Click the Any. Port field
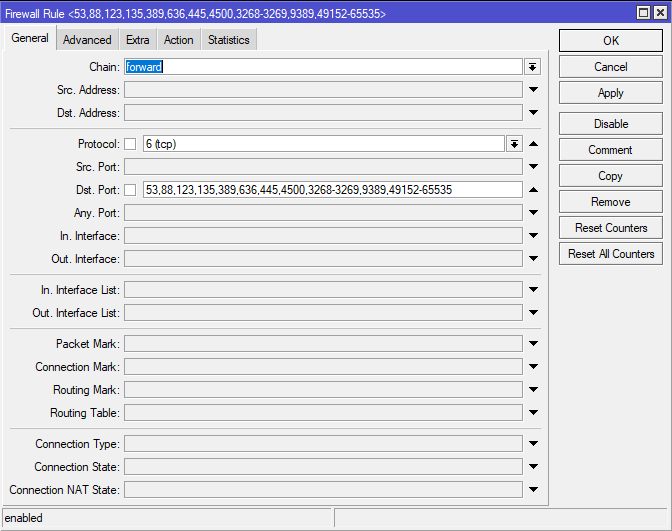672x531 pixels. click(x=323, y=213)
